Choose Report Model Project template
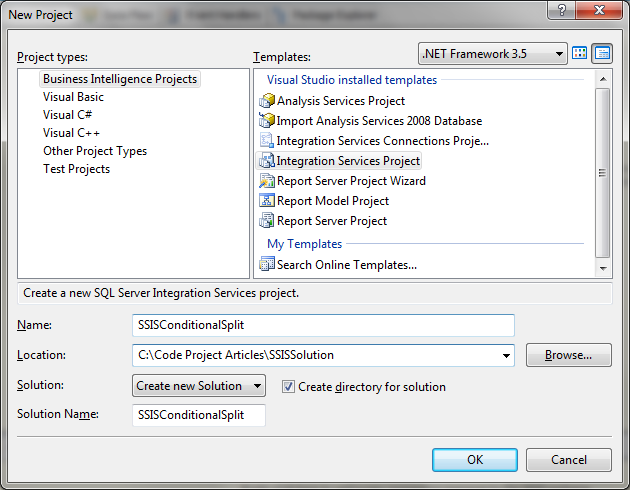 [x=333, y=201]
